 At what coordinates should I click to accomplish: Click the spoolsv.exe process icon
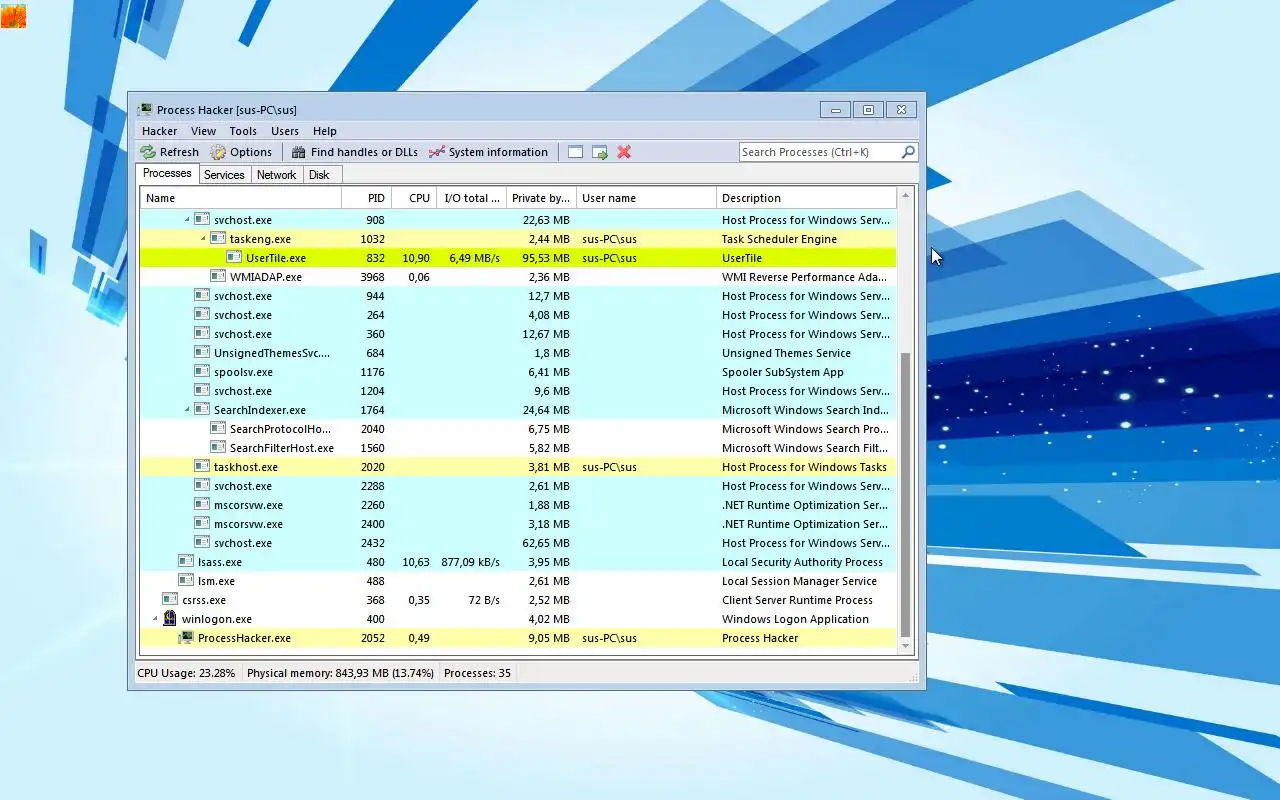(x=201, y=372)
